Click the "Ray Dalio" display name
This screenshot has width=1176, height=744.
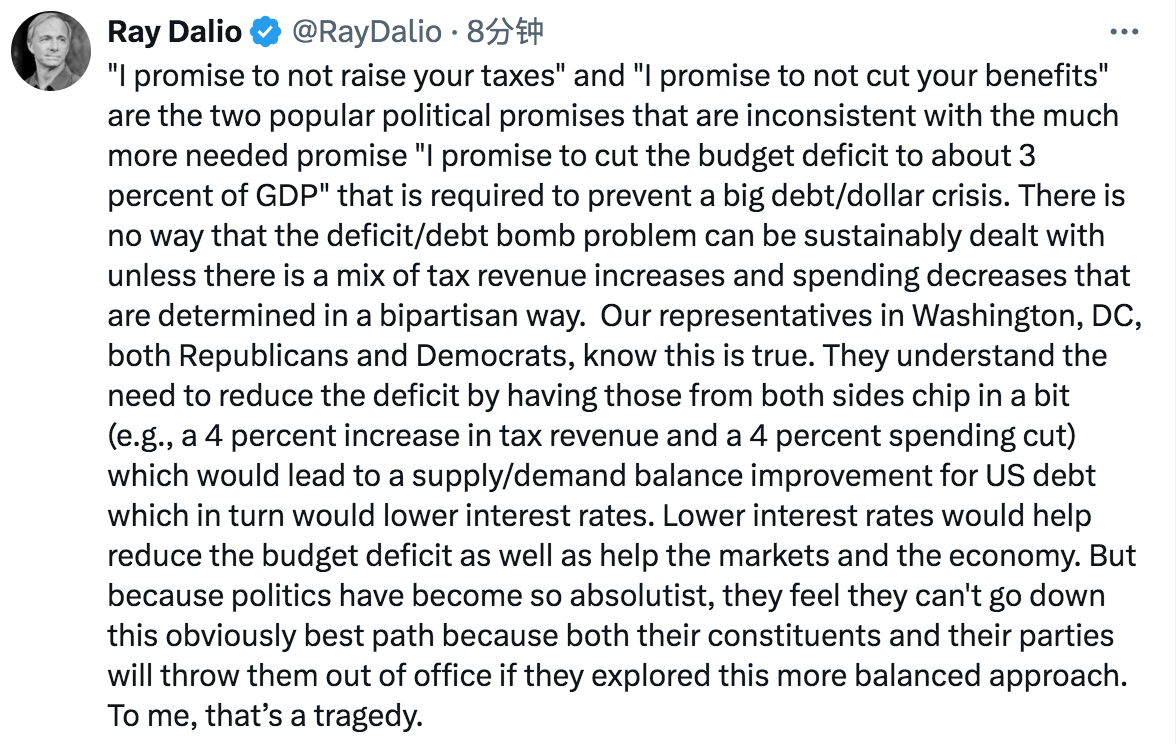[174, 32]
